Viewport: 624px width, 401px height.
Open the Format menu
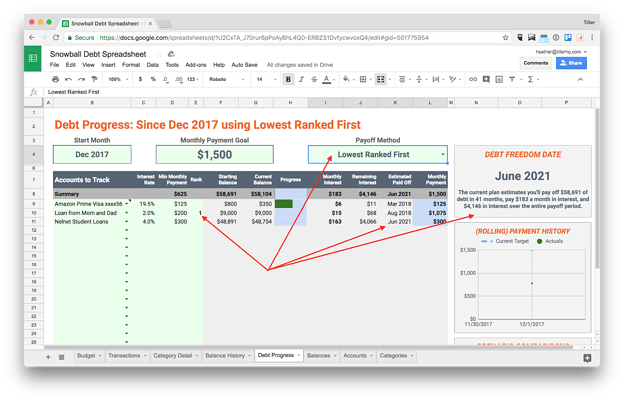pyautogui.click(x=131, y=65)
